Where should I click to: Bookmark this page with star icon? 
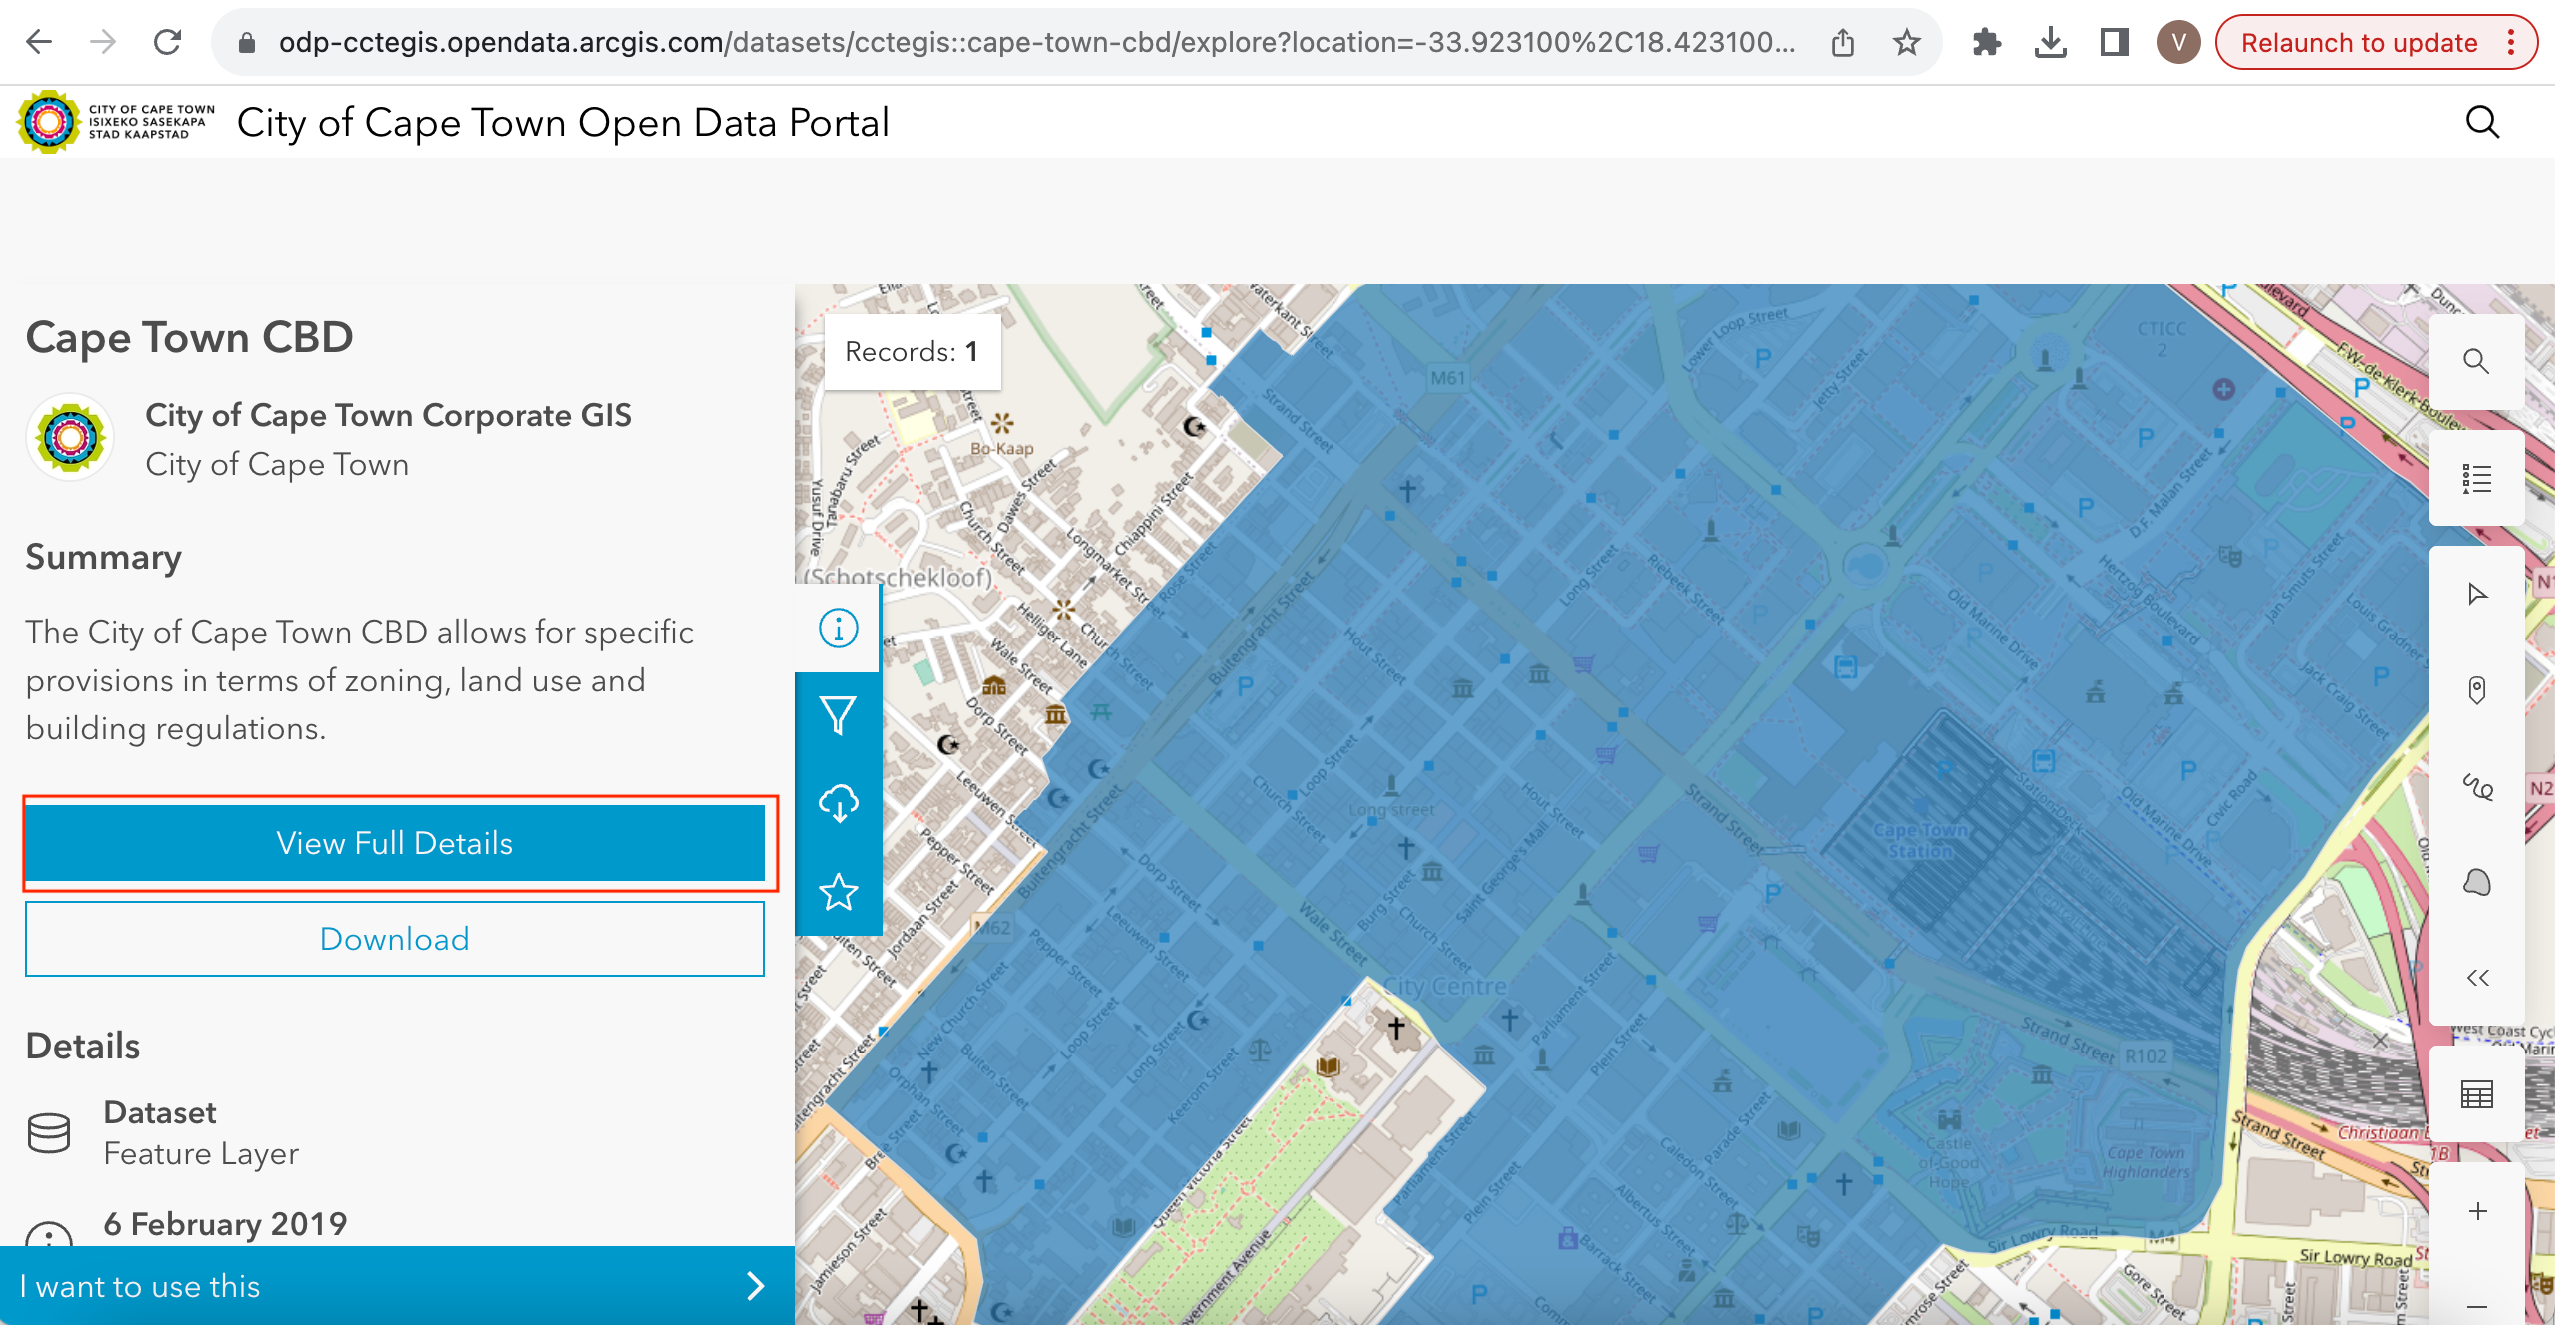(1906, 42)
